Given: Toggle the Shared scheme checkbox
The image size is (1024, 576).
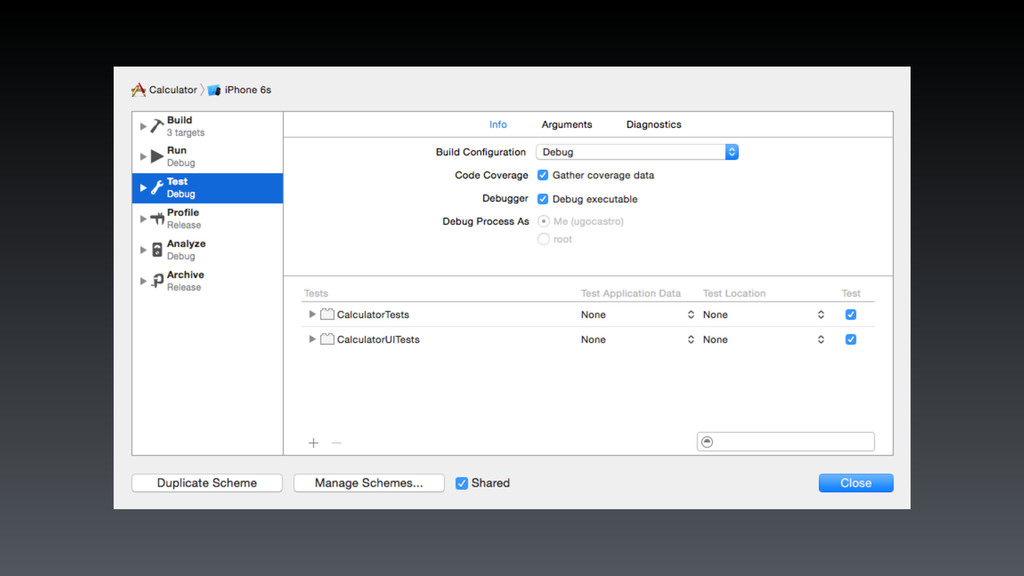Looking at the screenshot, I should (462, 483).
